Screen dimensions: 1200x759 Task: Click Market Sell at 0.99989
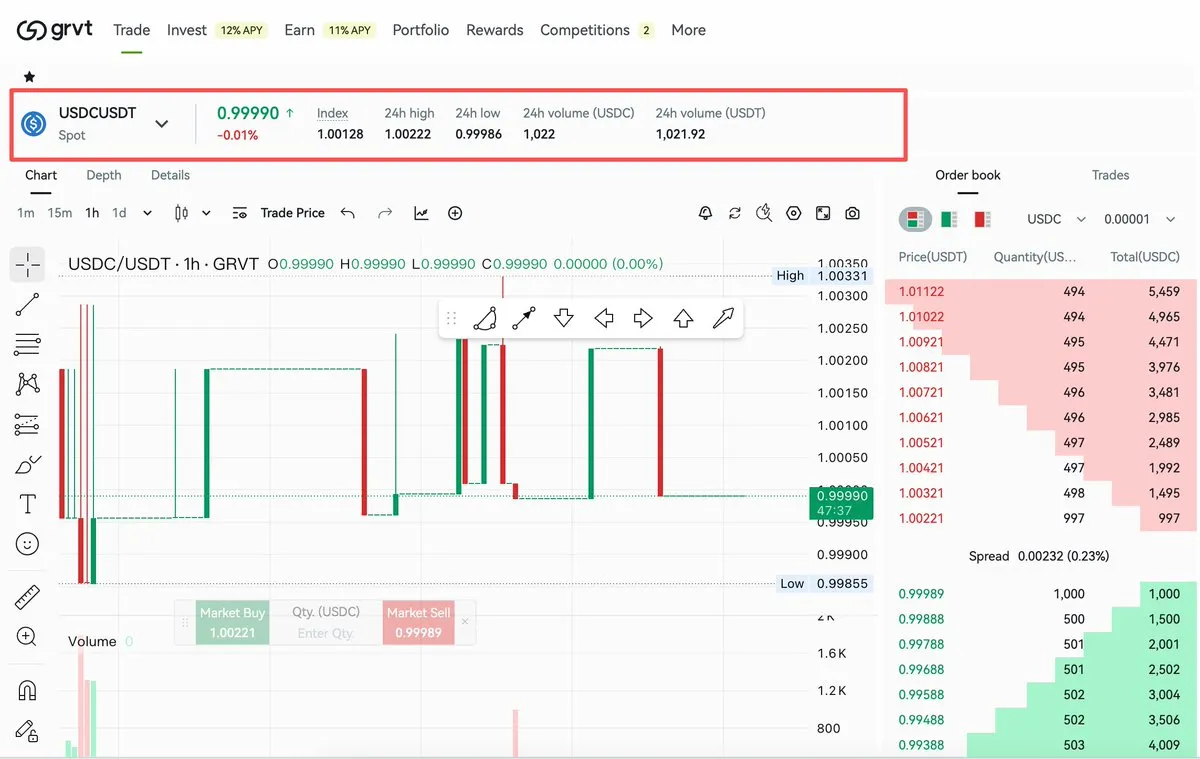[418, 622]
